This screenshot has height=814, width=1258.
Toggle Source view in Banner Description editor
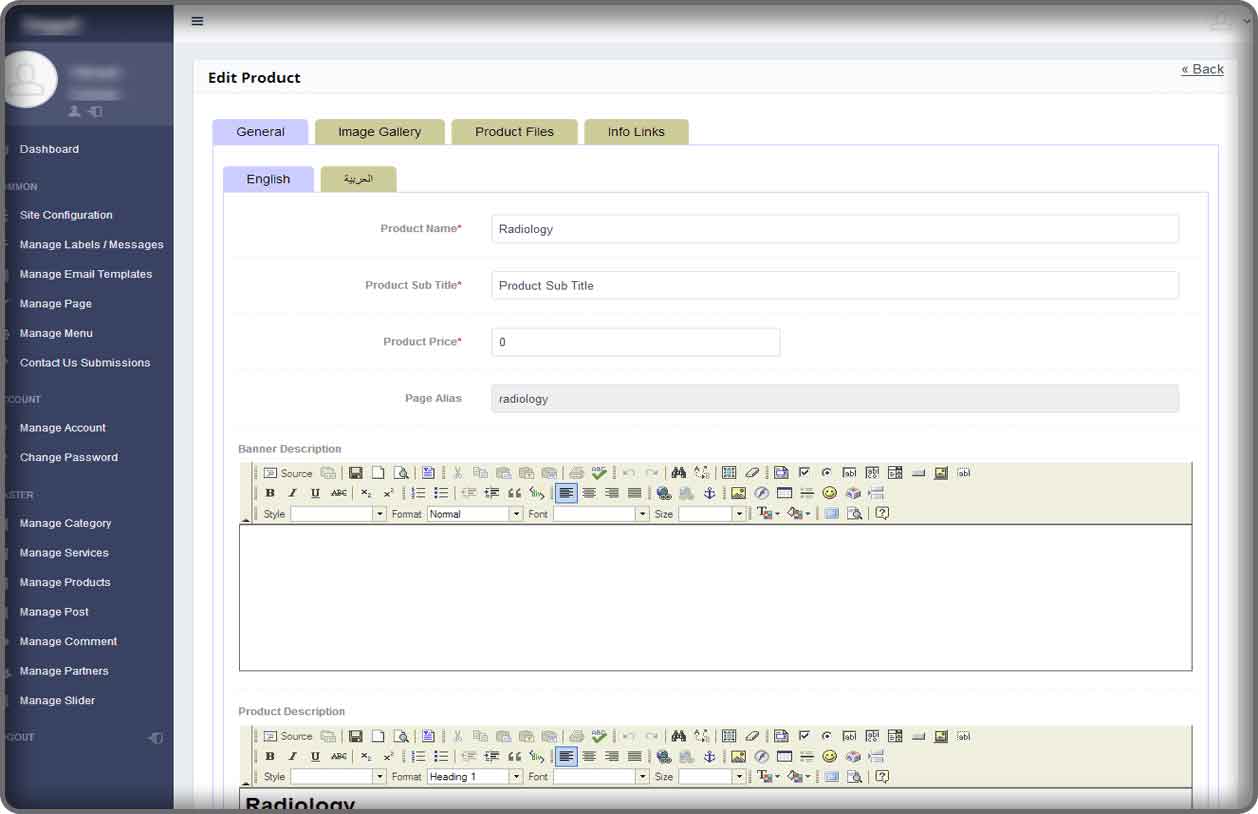click(x=288, y=473)
